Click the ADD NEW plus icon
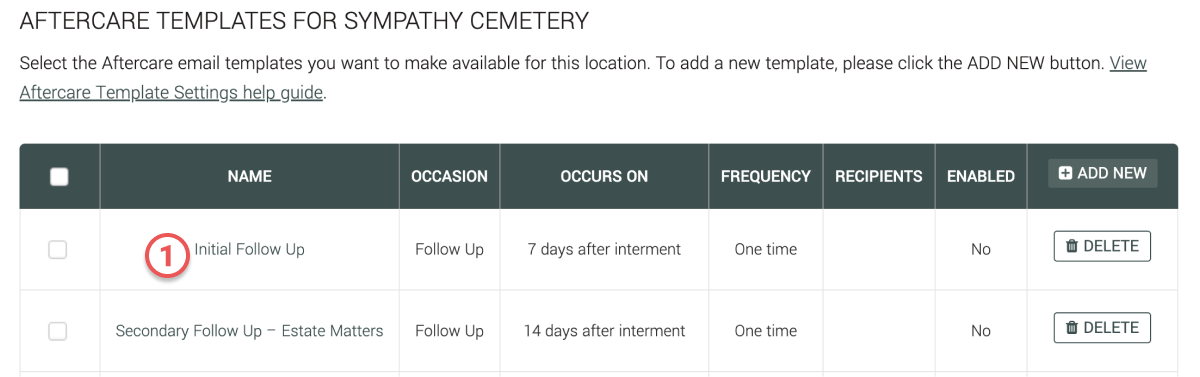The width and height of the screenshot is (1200, 377). (1065, 173)
